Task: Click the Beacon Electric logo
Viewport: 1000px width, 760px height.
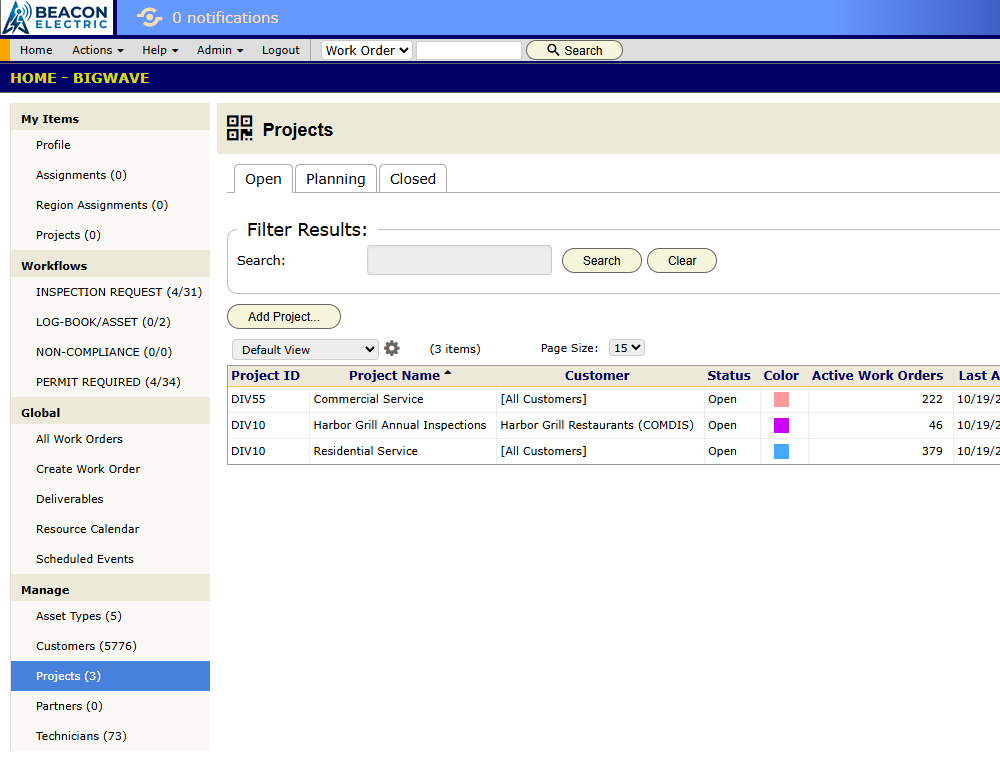Action: click(x=56, y=17)
